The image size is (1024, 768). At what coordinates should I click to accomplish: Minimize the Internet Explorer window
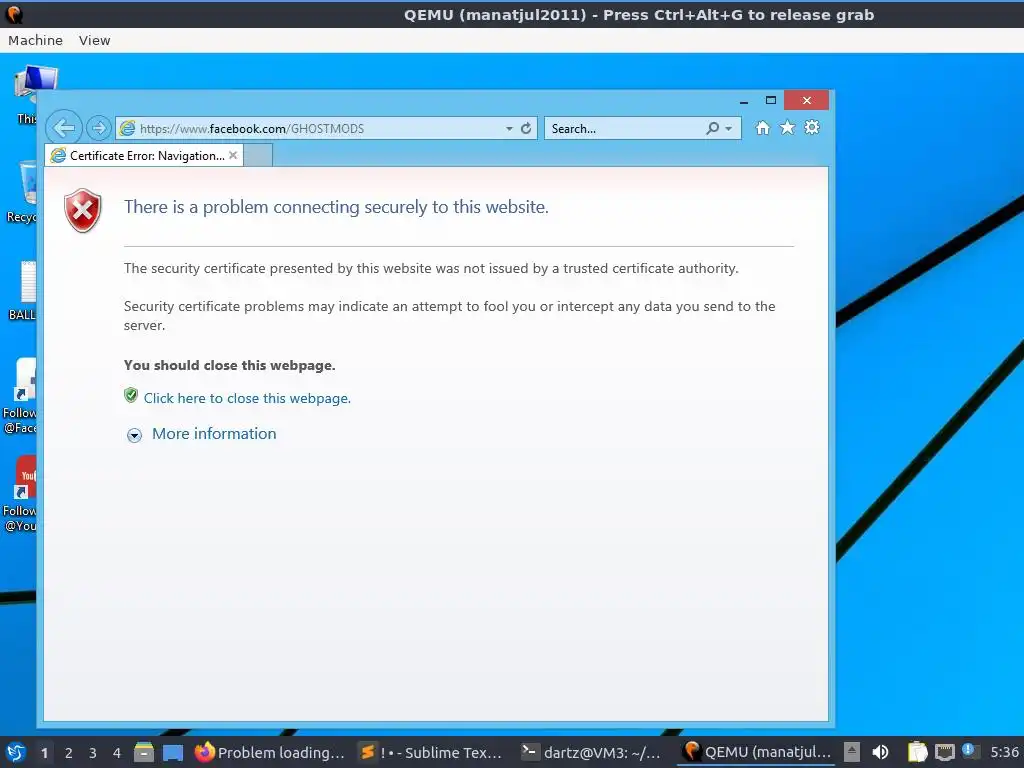pyautogui.click(x=744, y=101)
